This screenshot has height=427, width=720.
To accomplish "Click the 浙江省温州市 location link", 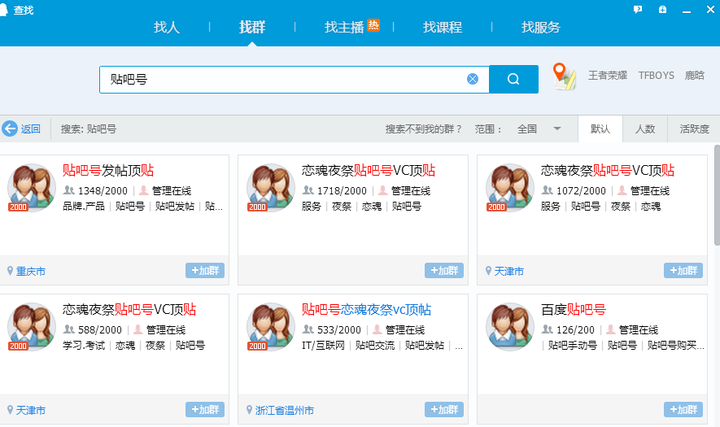I will [284, 410].
